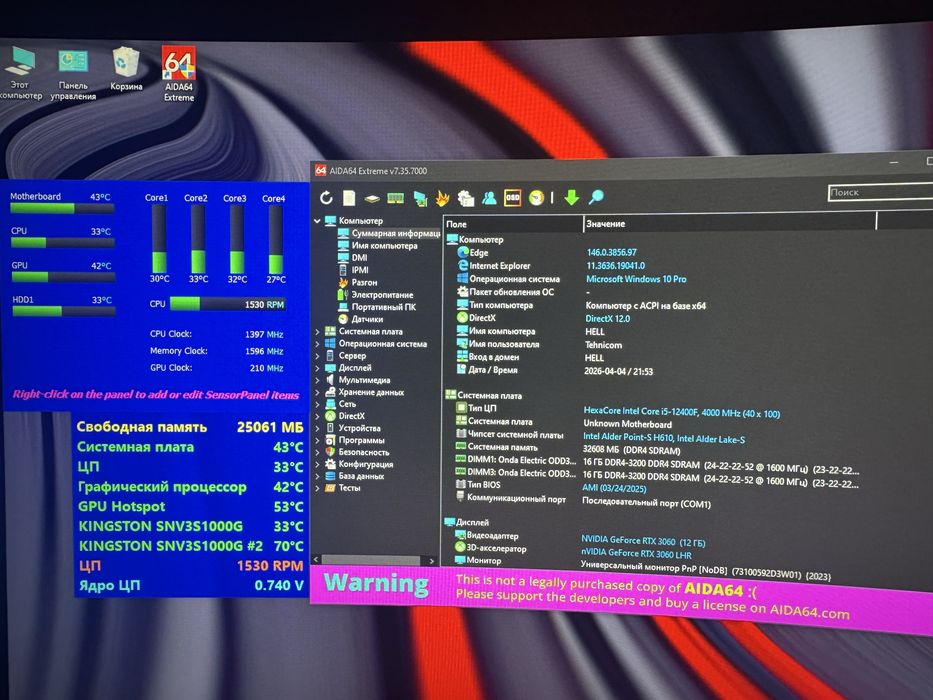Select the Корзина desktop icon
Viewport: 933px width, 700px height.
(x=126, y=68)
